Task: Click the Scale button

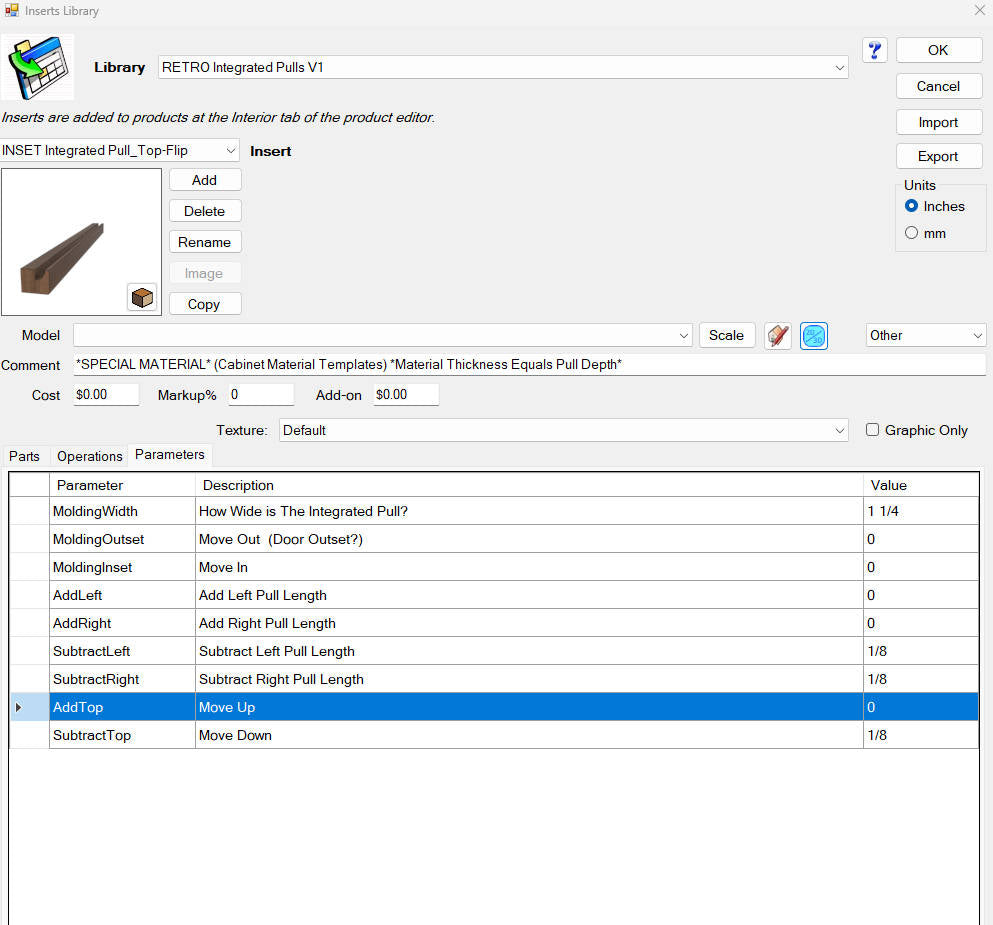Action: 726,336
